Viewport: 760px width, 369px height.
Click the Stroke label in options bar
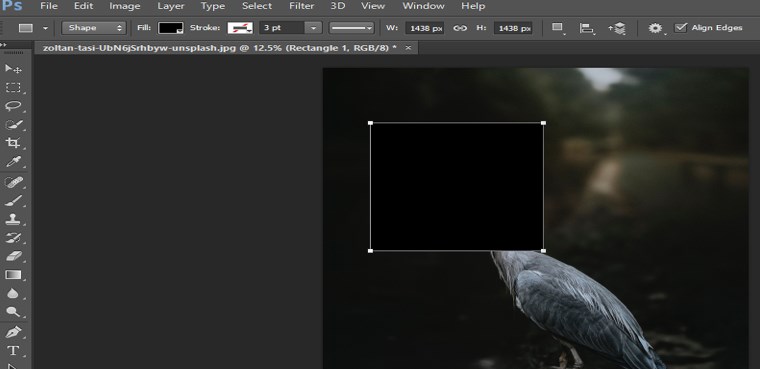205,28
